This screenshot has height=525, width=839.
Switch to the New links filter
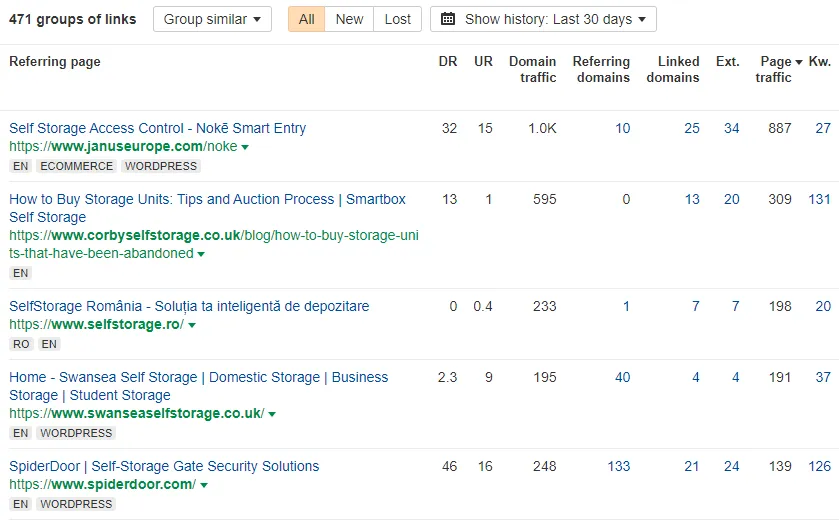coord(349,19)
